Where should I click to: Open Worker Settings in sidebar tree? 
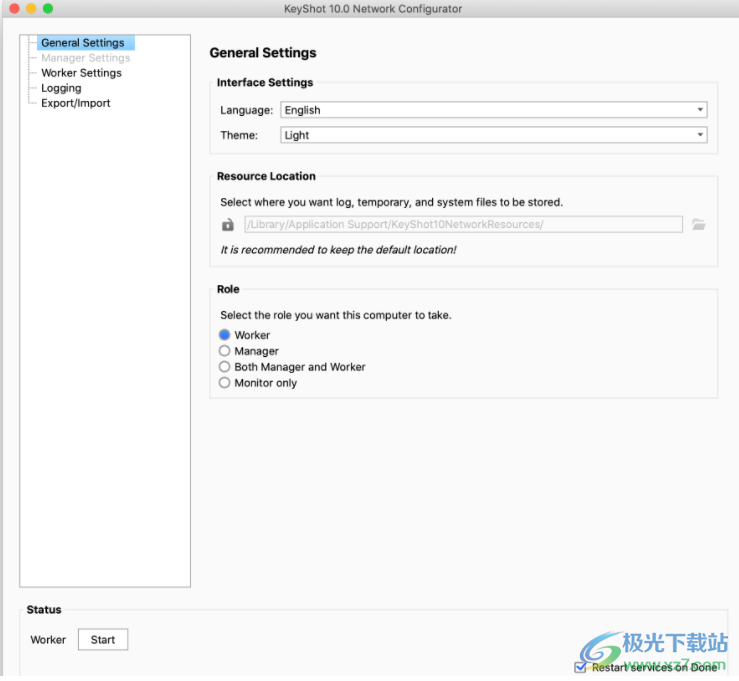point(81,73)
